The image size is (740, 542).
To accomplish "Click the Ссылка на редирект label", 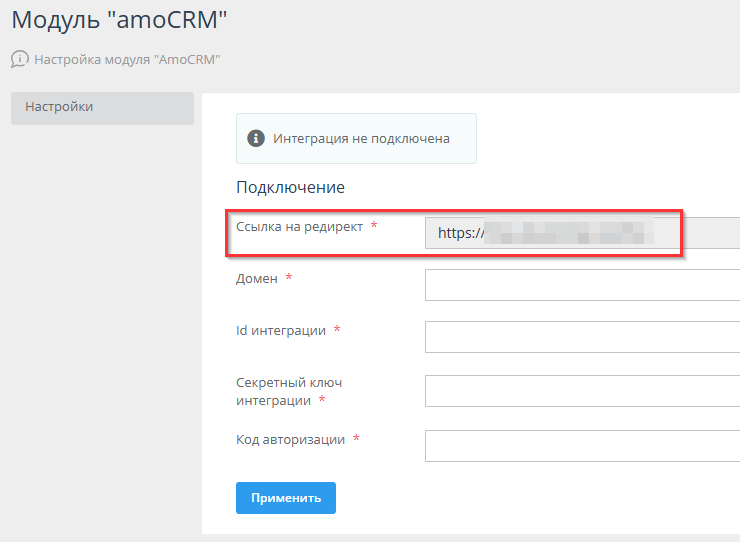I will click(300, 227).
